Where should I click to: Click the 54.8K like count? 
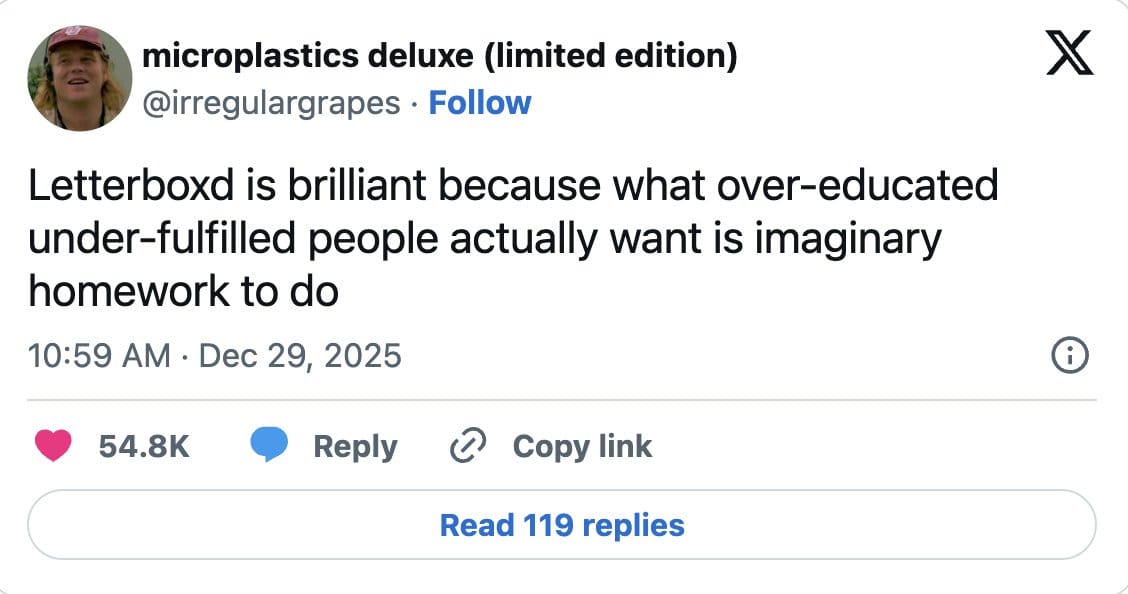tap(144, 446)
